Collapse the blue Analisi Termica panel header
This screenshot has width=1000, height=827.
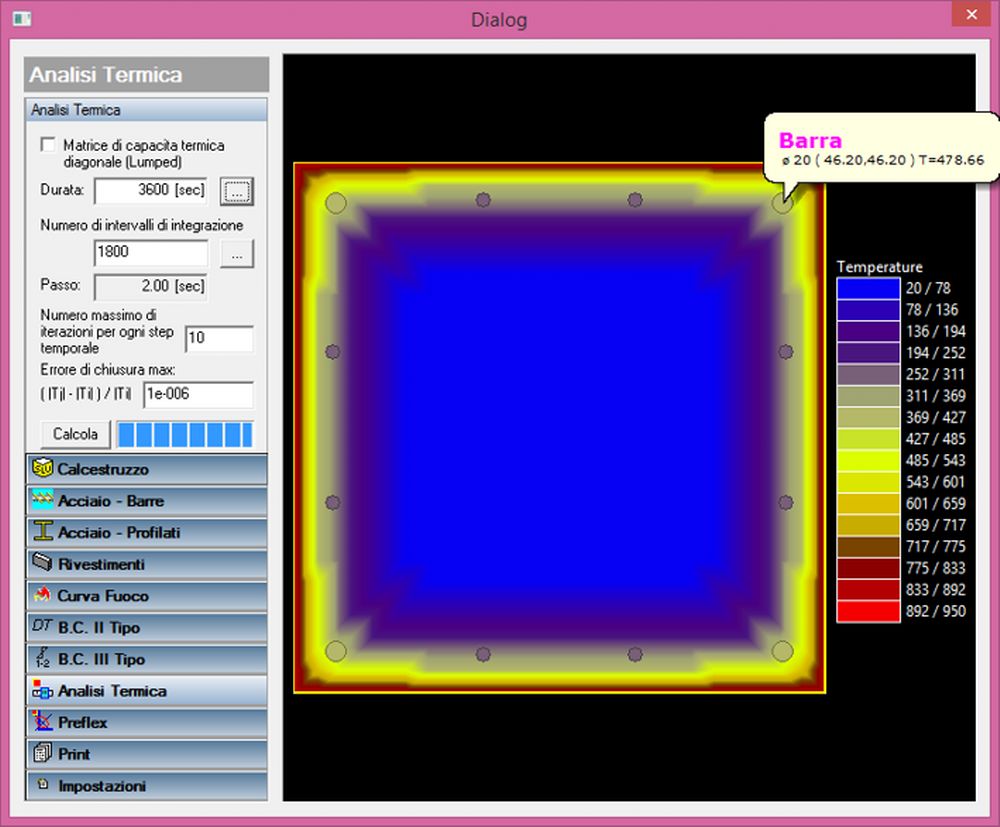146,110
